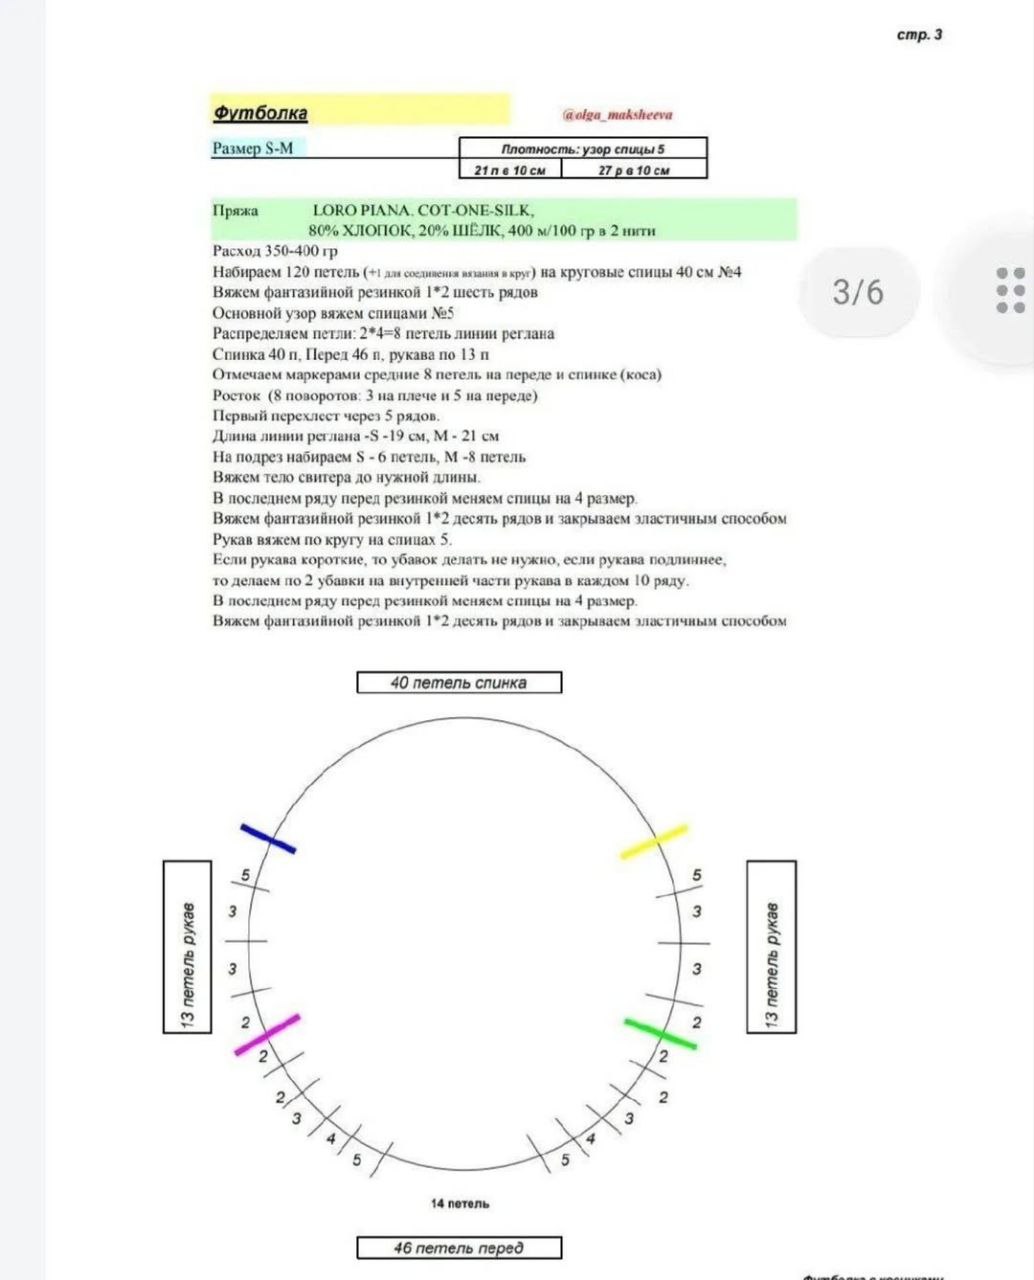Viewport: 1034px width, 1280px height.
Task: Click the @olga_maksheeva author tag
Action: click(617, 115)
